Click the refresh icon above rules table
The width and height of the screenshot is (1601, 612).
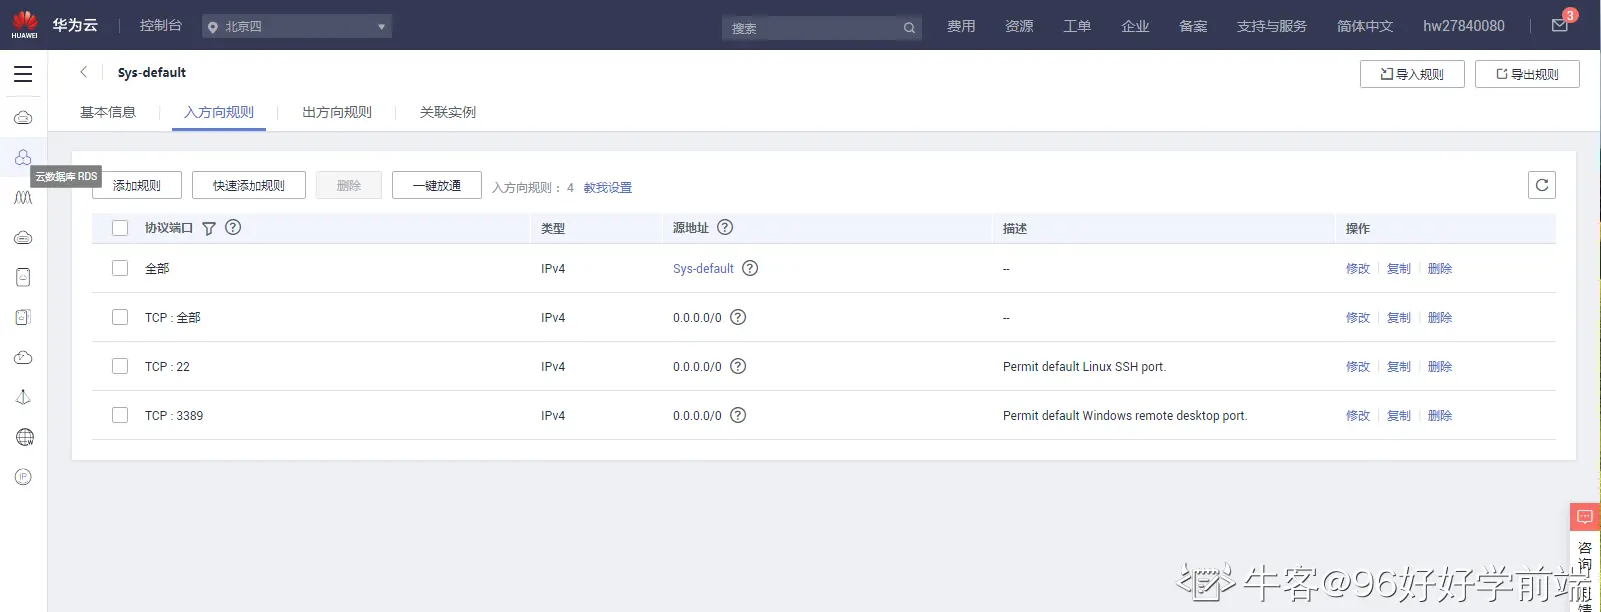click(x=1542, y=185)
